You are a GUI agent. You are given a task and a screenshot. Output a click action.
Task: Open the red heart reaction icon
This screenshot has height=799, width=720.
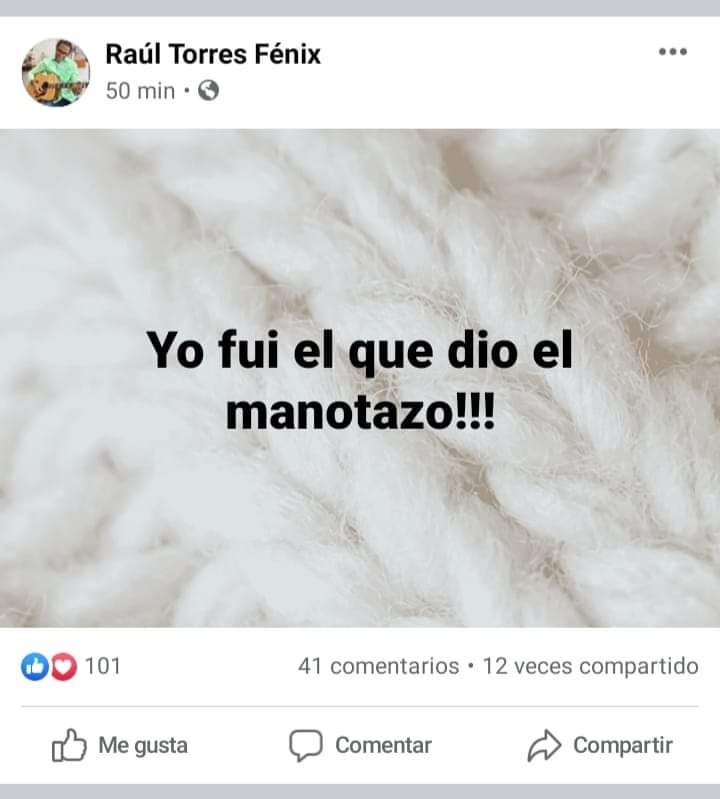[x=64, y=667]
